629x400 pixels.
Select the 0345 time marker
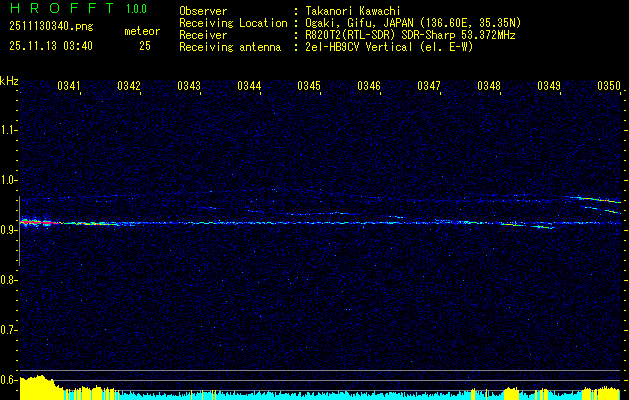click(309, 87)
